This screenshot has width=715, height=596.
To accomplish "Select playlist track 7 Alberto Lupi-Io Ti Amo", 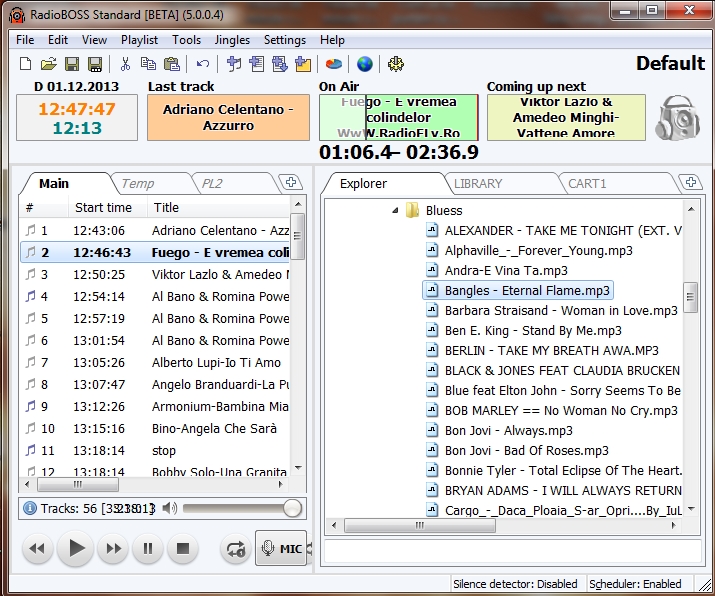I will point(155,363).
